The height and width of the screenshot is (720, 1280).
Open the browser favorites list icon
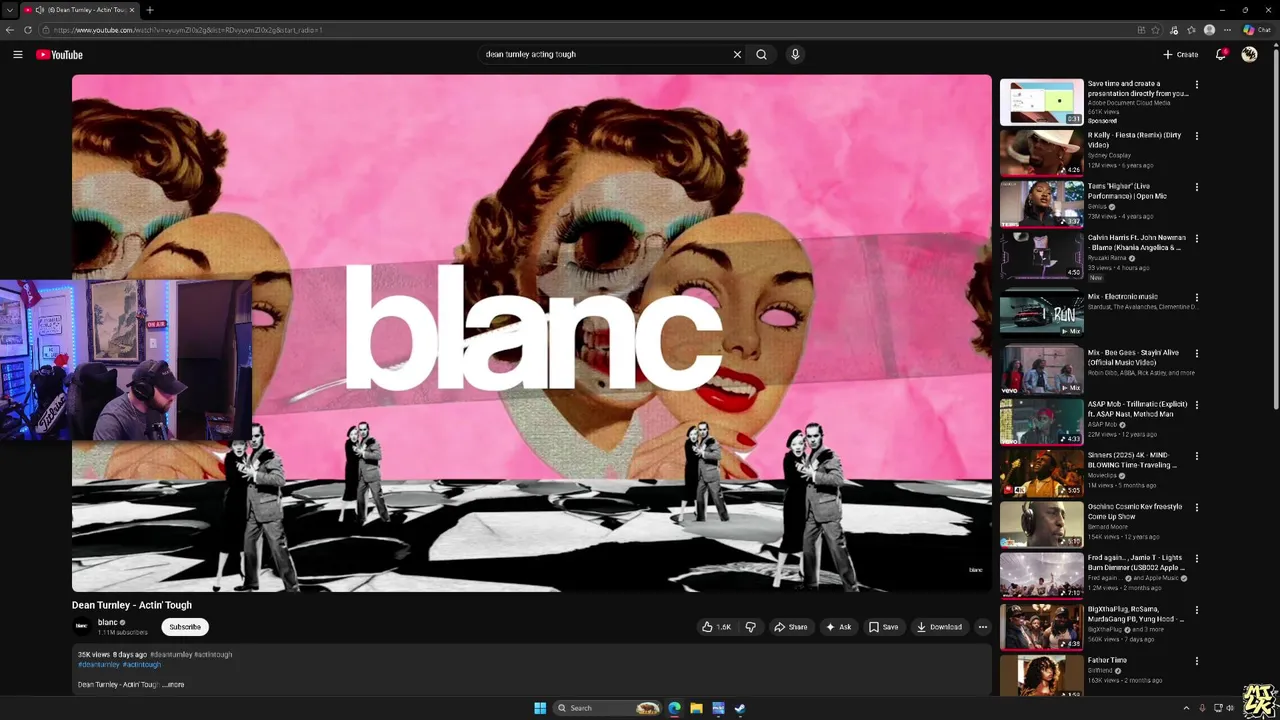1191,30
